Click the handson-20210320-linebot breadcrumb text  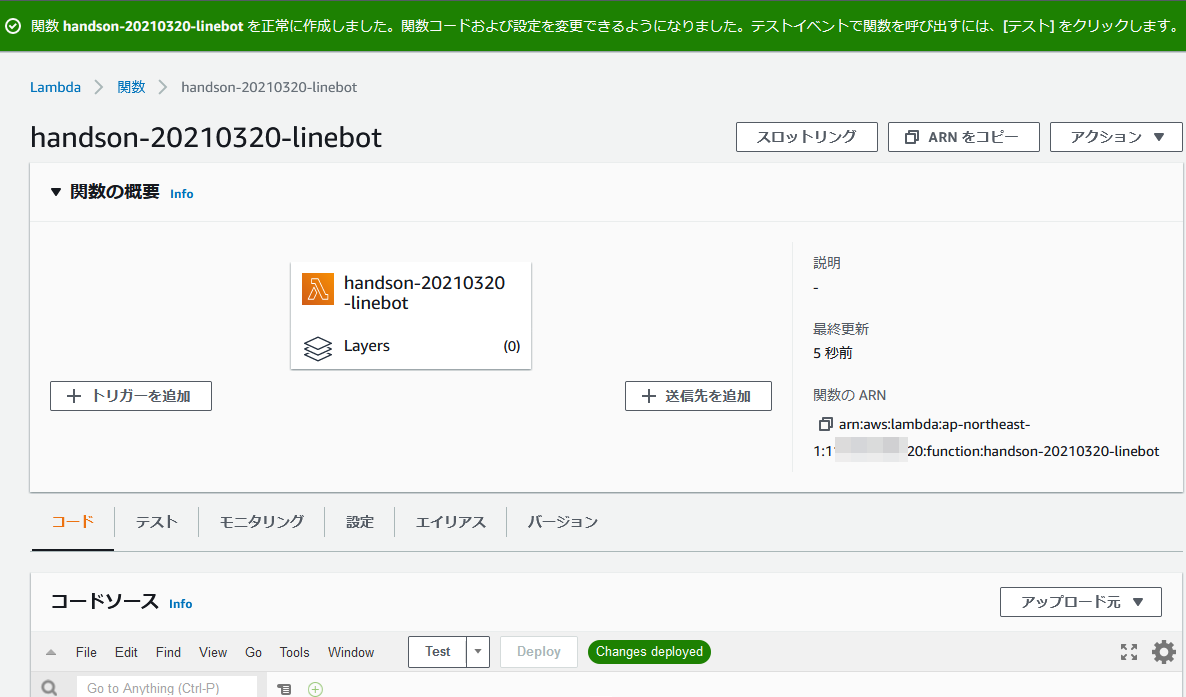269,87
